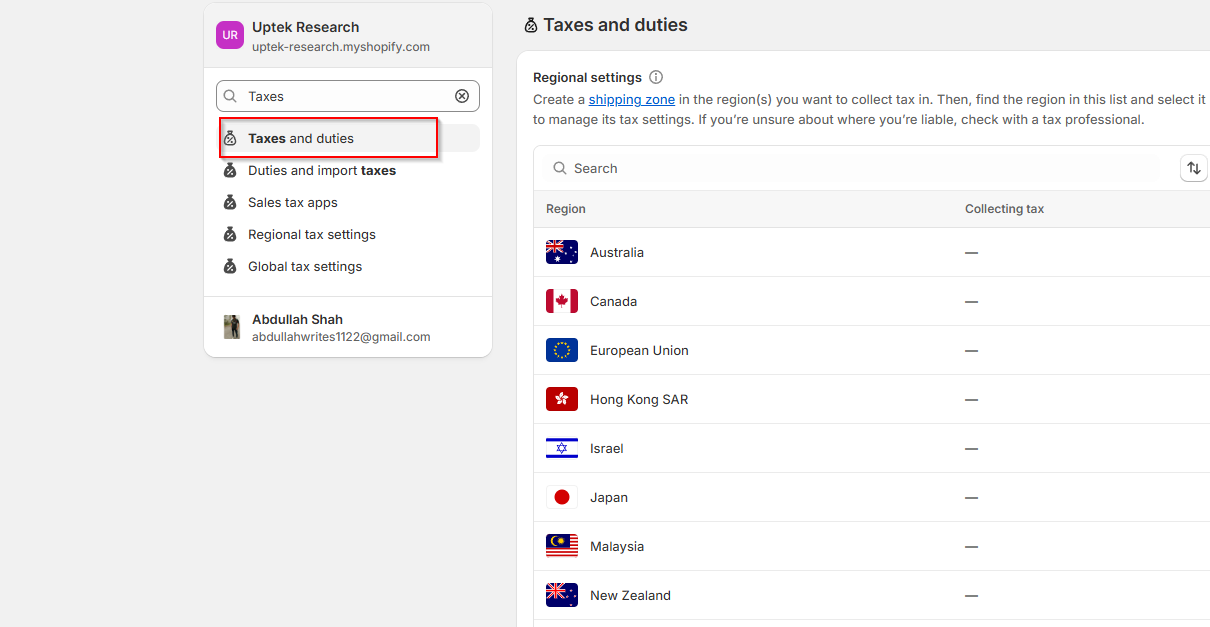Open Duties and import taxes result
The image size is (1210, 627).
click(x=348, y=170)
